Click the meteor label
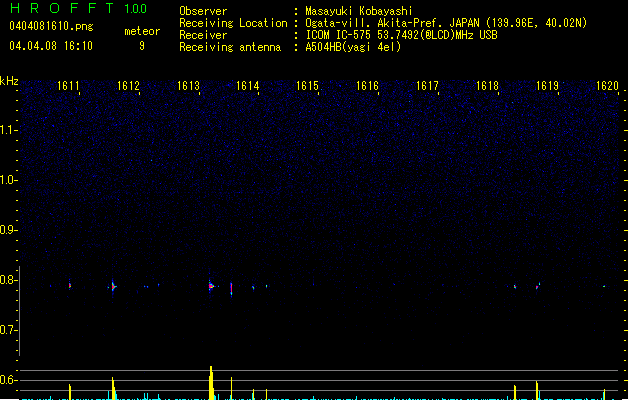This screenshot has height=400, width=629. pos(142,31)
